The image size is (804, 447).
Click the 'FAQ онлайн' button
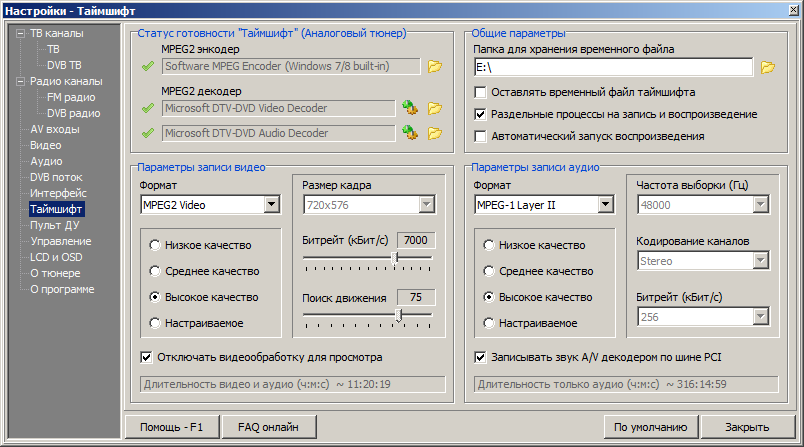[268, 427]
